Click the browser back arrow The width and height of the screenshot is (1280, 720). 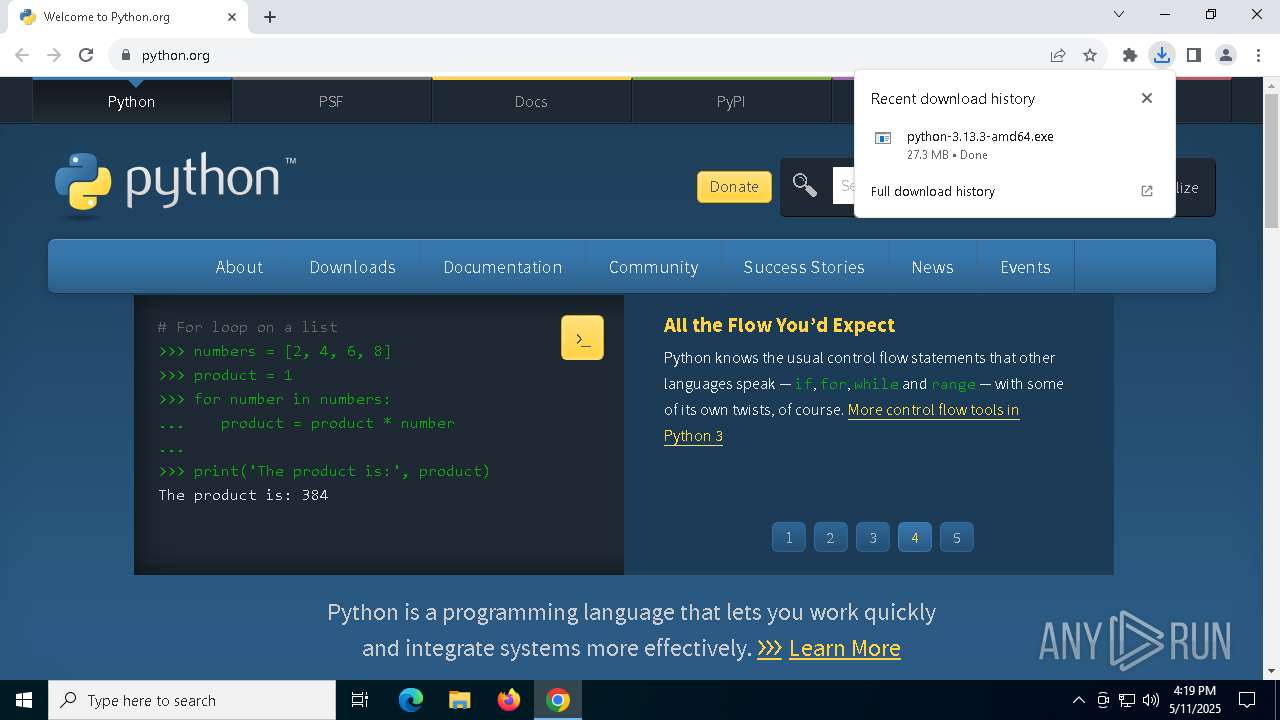(x=22, y=55)
